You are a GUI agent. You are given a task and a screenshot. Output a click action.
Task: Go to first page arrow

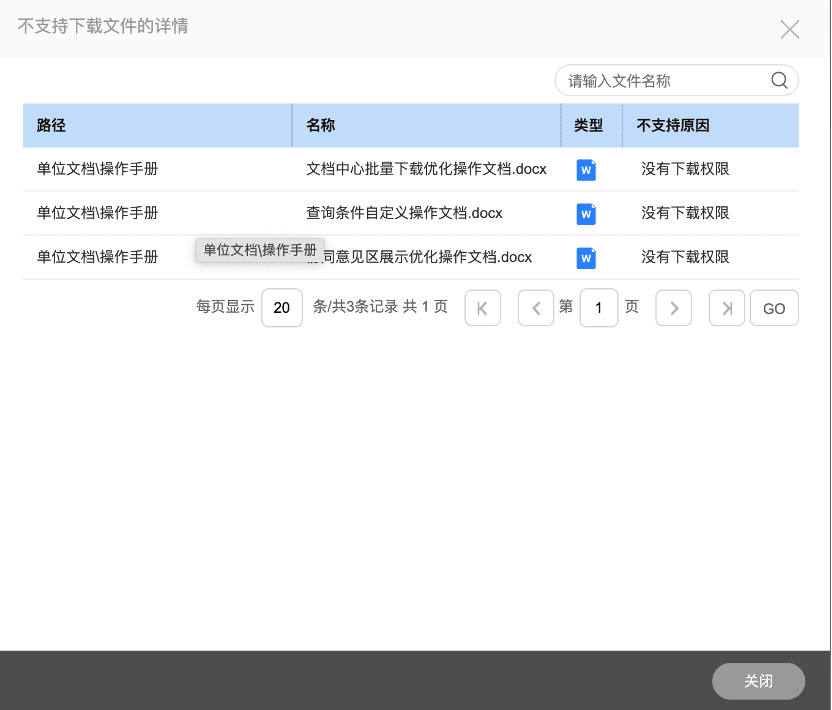(x=482, y=308)
